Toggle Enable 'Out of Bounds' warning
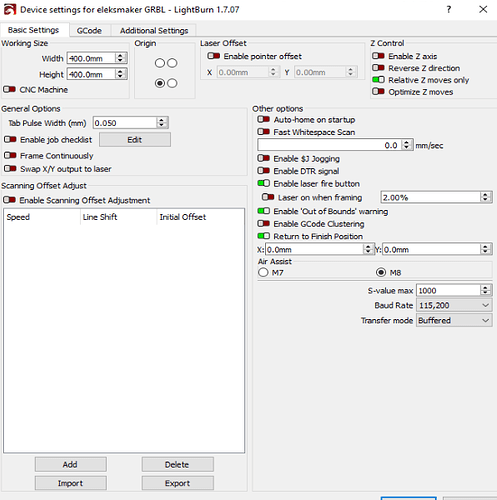 point(263,211)
